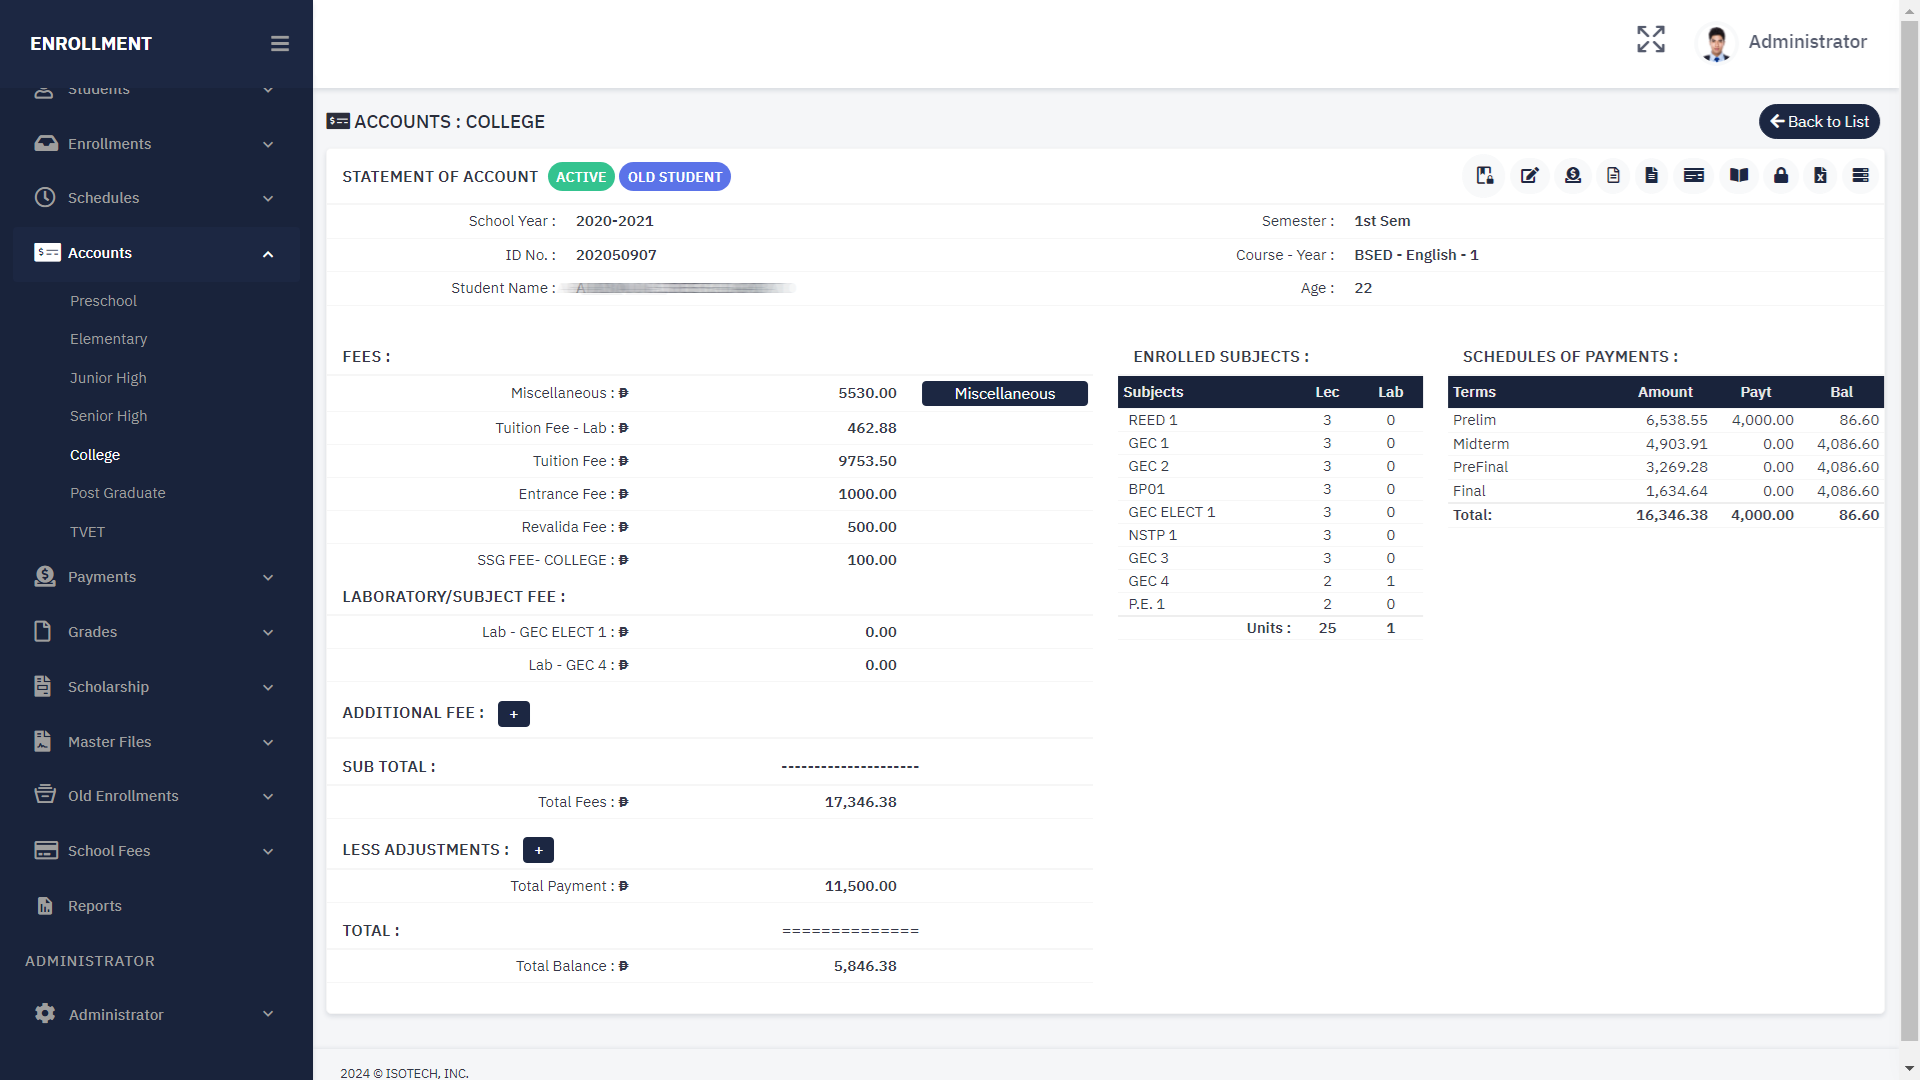1920x1080 pixels.
Task: Click the Excel export file icon
Action: pos(1820,176)
